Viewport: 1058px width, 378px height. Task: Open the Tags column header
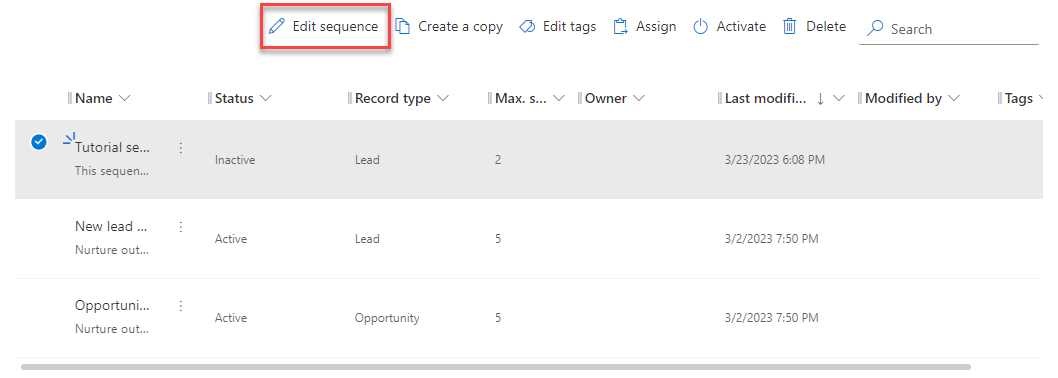point(1019,99)
